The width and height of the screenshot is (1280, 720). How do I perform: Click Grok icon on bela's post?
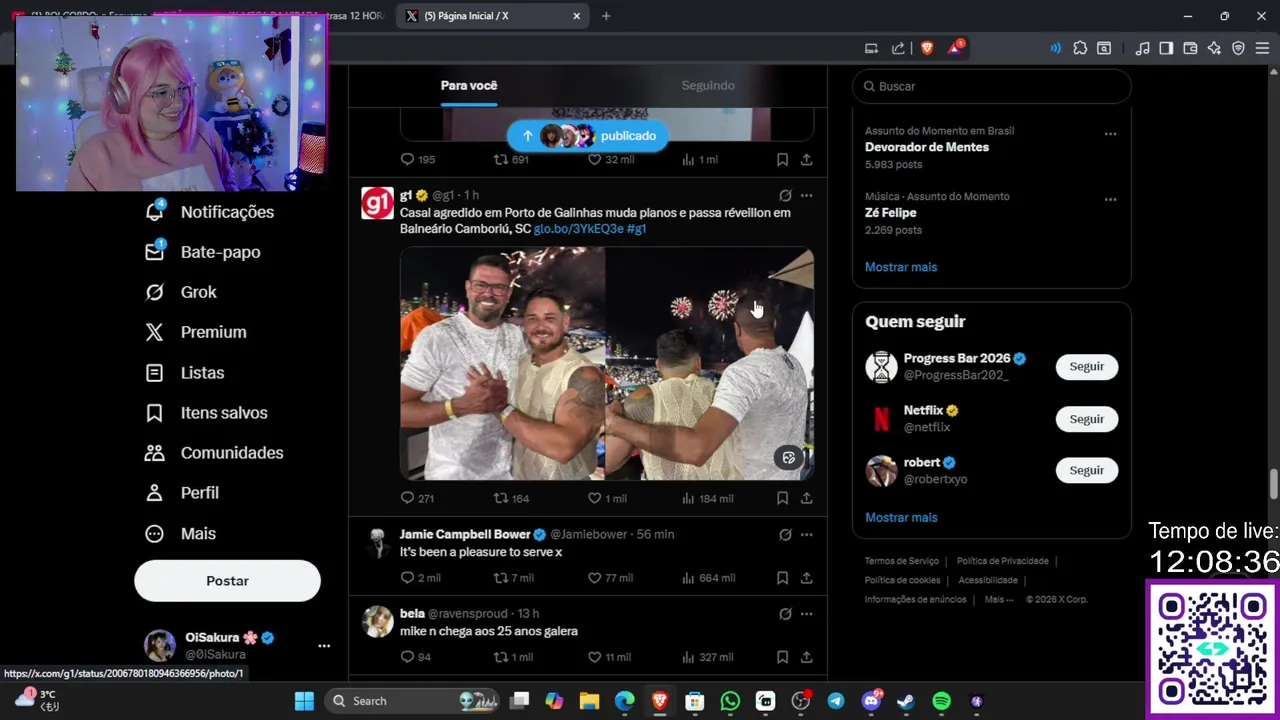click(785, 614)
